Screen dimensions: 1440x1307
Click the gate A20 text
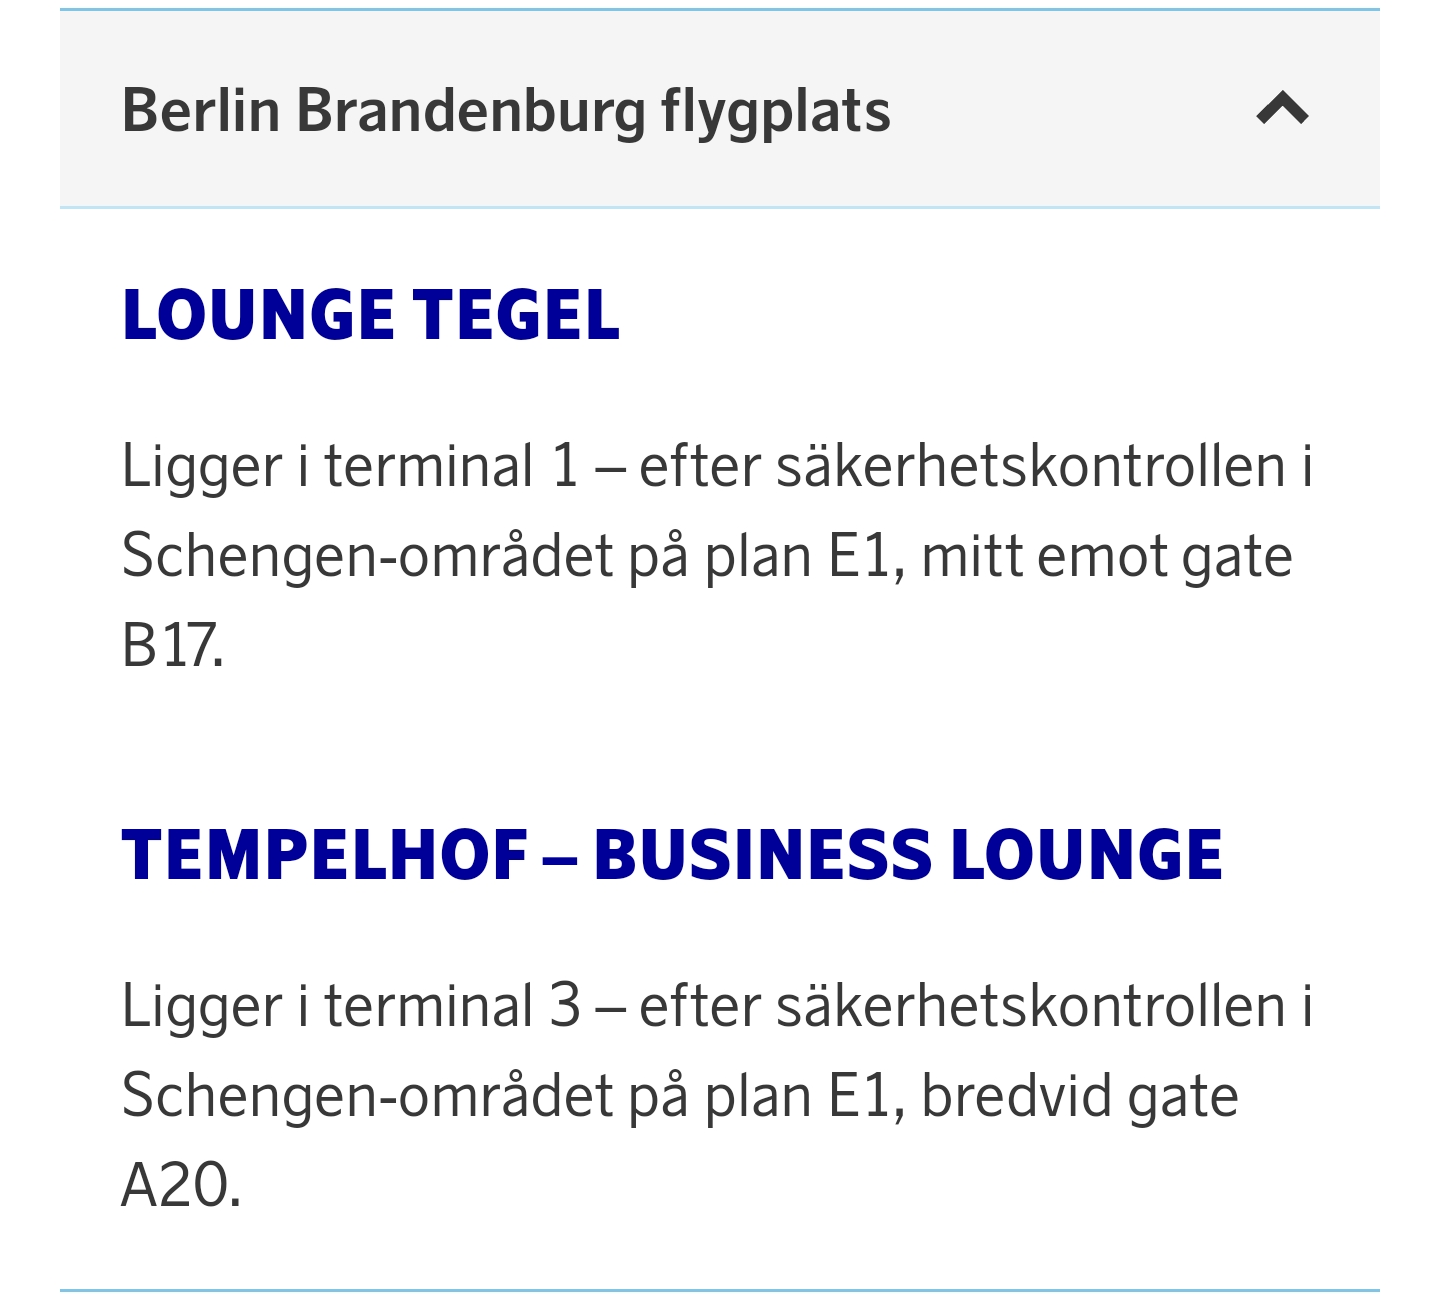click(x=181, y=1186)
